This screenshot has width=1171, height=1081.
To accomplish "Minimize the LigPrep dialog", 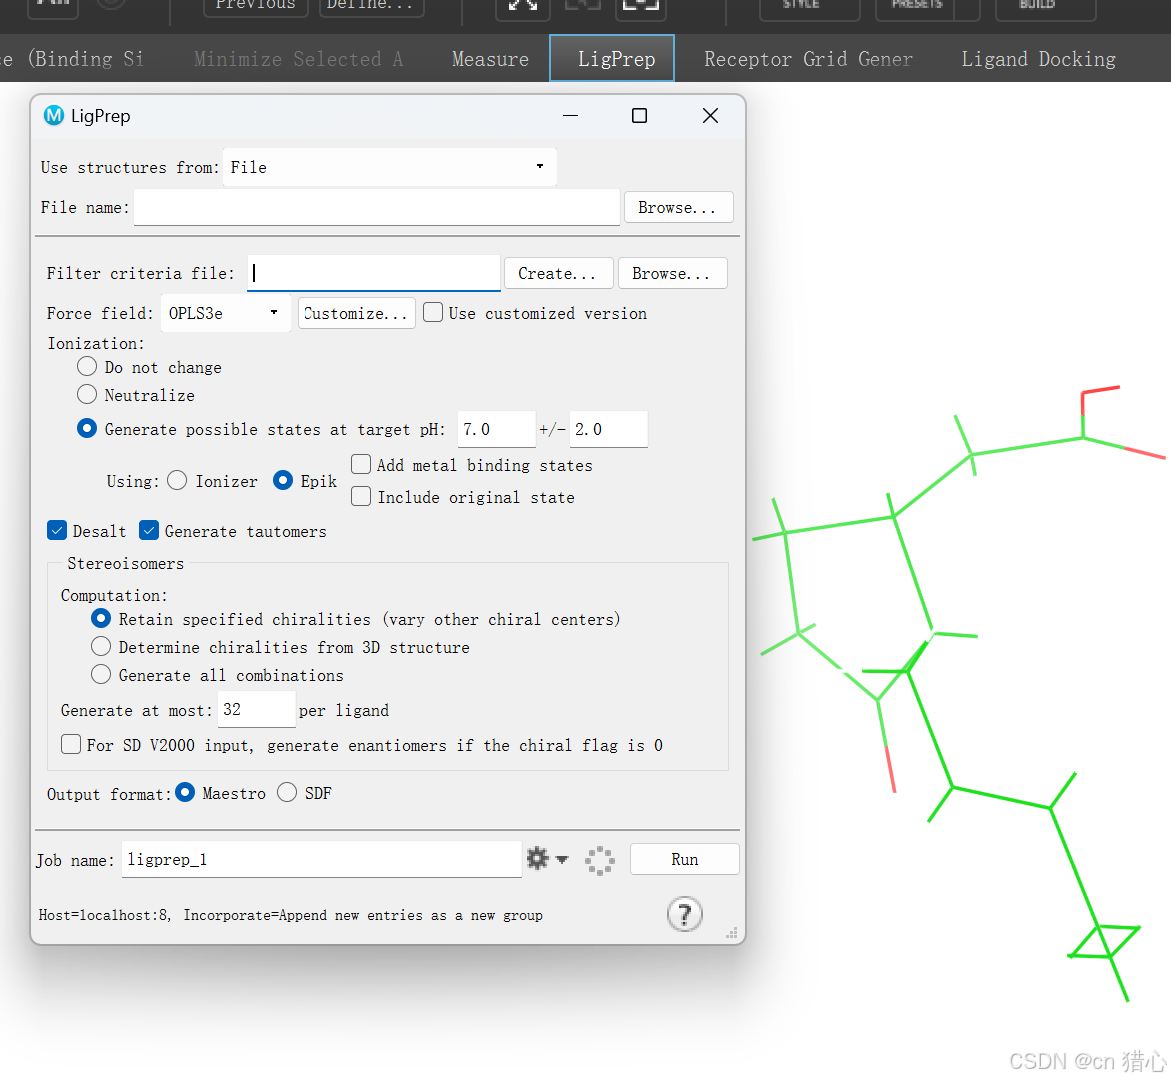I will (571, 116).
